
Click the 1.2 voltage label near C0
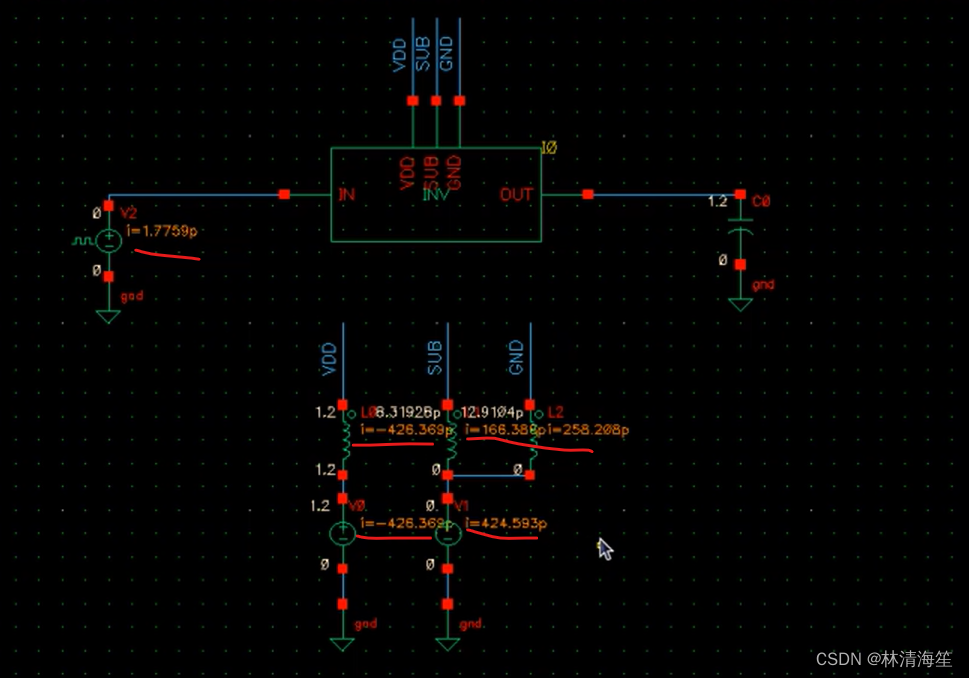click(x=717, y=201)
